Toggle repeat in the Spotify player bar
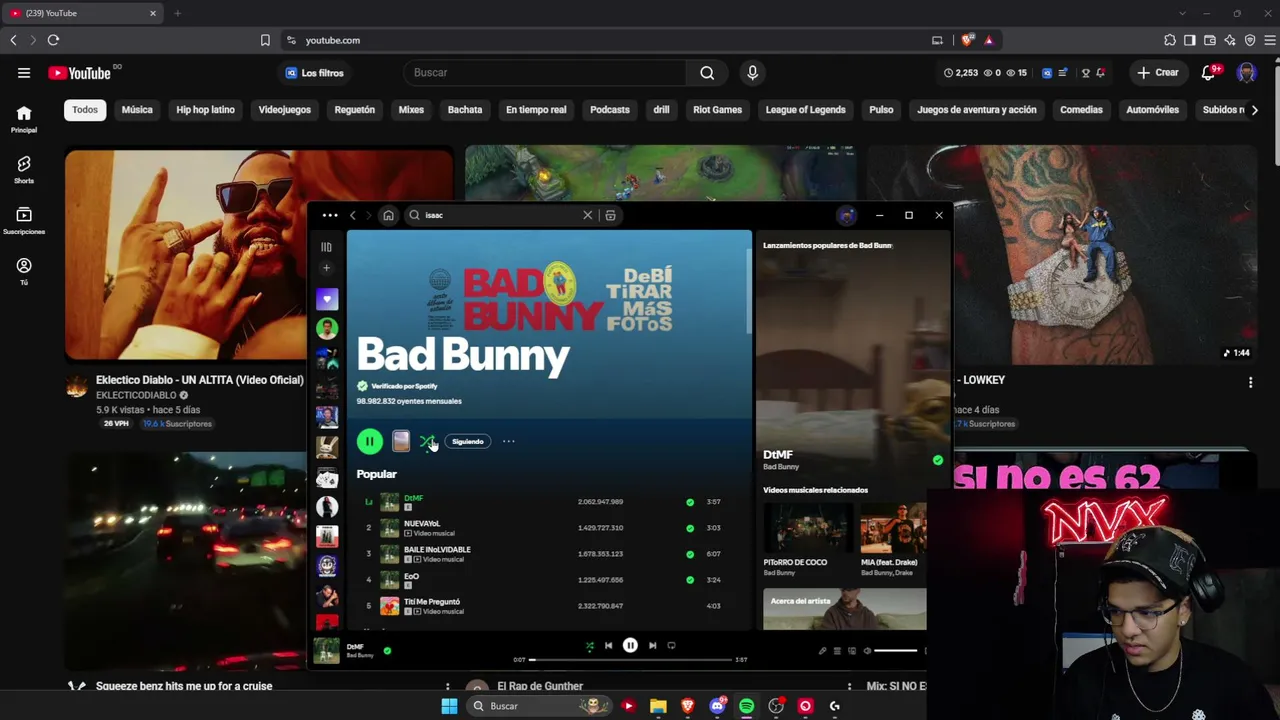This screenshot has width=1280, height=720. pos(672,646)
